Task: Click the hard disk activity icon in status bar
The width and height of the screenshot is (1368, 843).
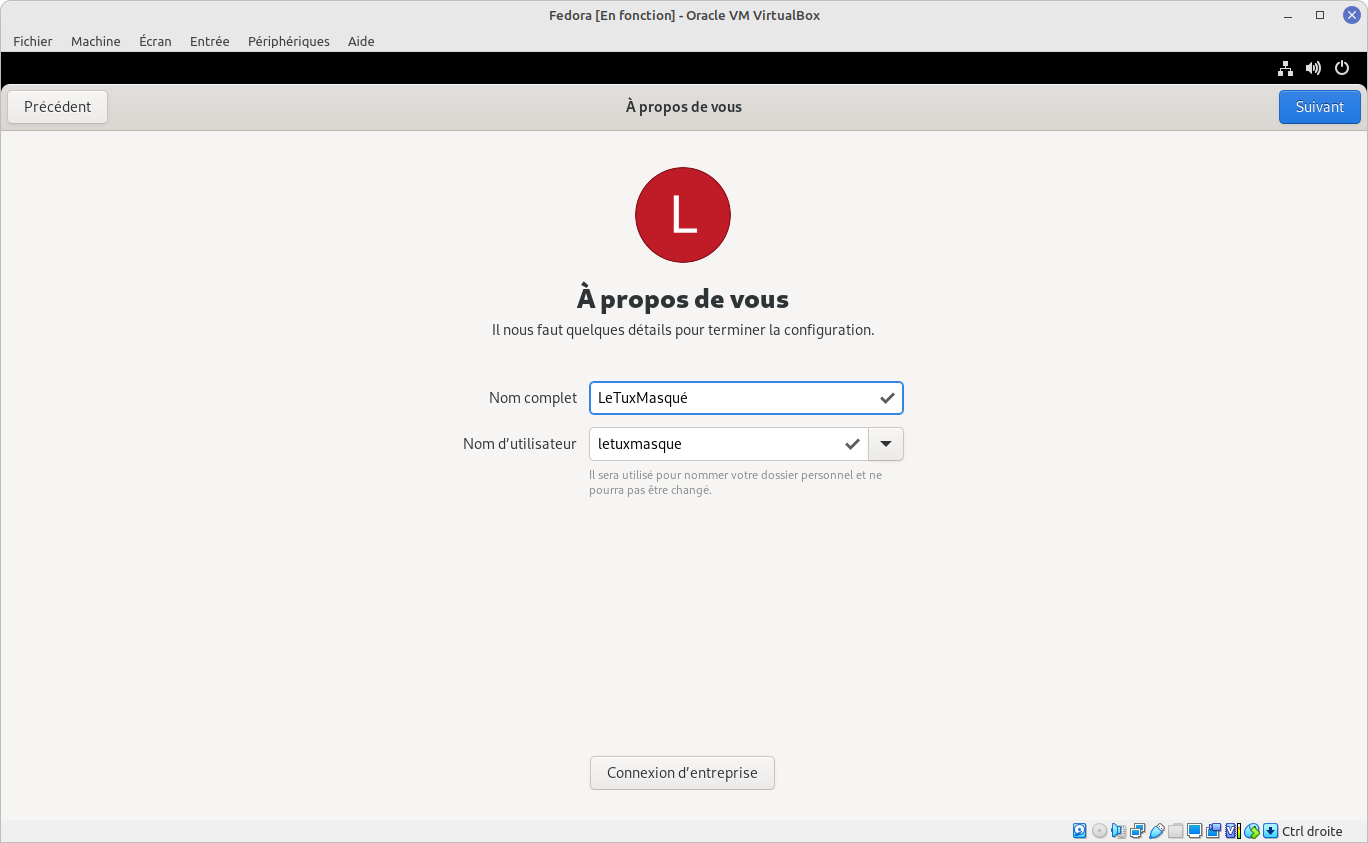Action: pyautogui.click(x=1079, y=831)
